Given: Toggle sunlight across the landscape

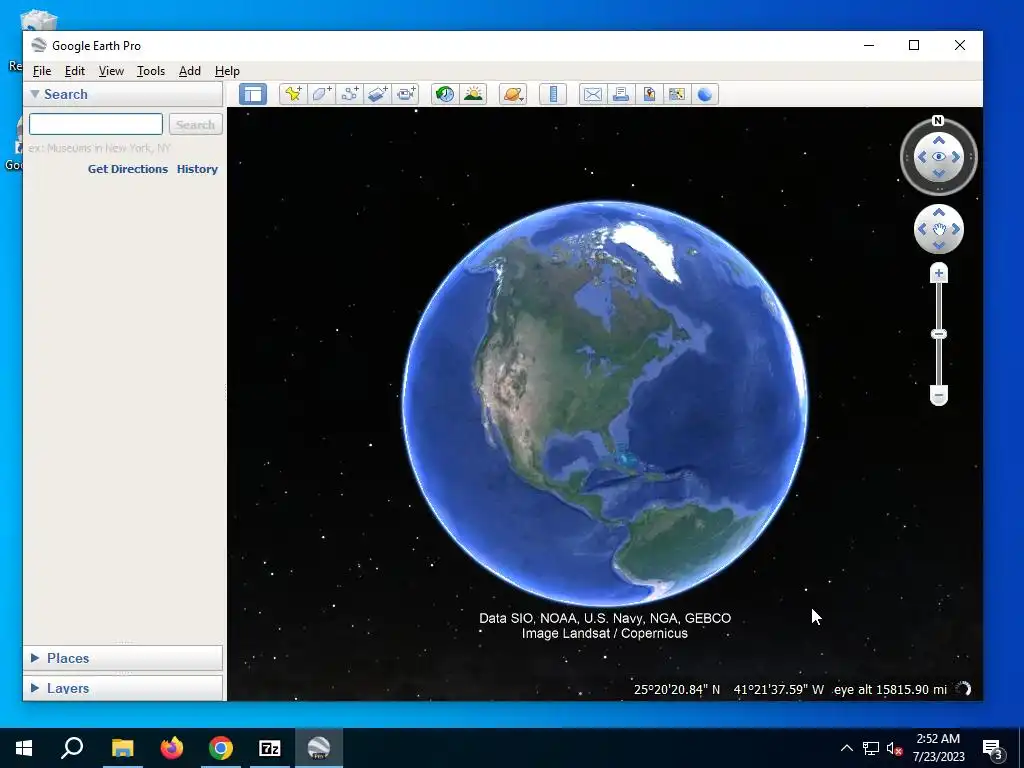Looking at the screenshot, I should pyautogui.click(x=473, y=94).
